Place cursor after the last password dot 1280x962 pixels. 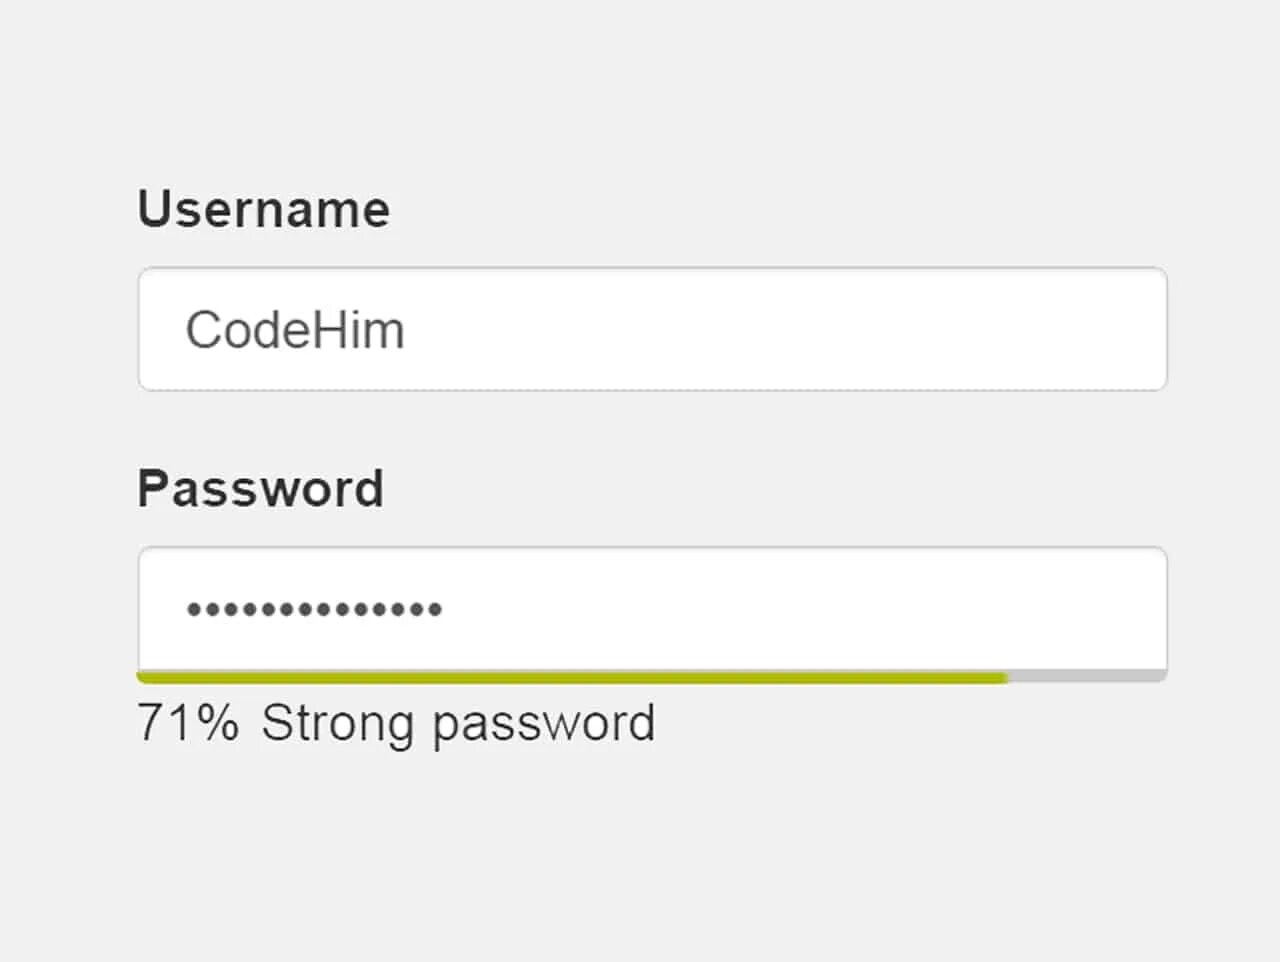coord(444,609)
